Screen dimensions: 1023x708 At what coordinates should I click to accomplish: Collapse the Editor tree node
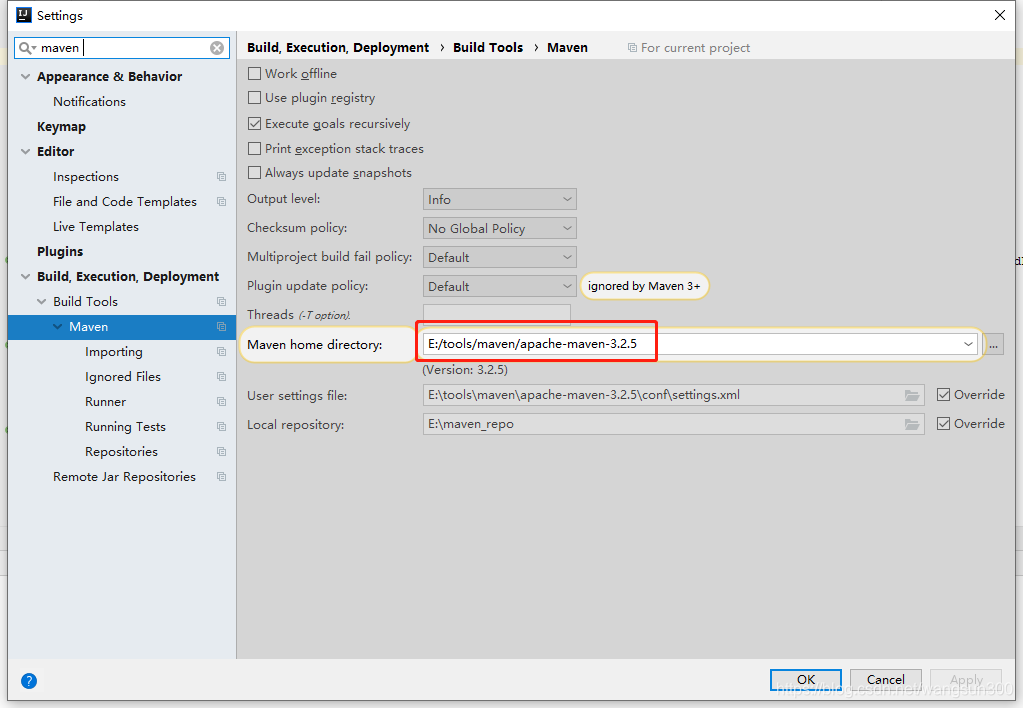click(x=25, y=151)
